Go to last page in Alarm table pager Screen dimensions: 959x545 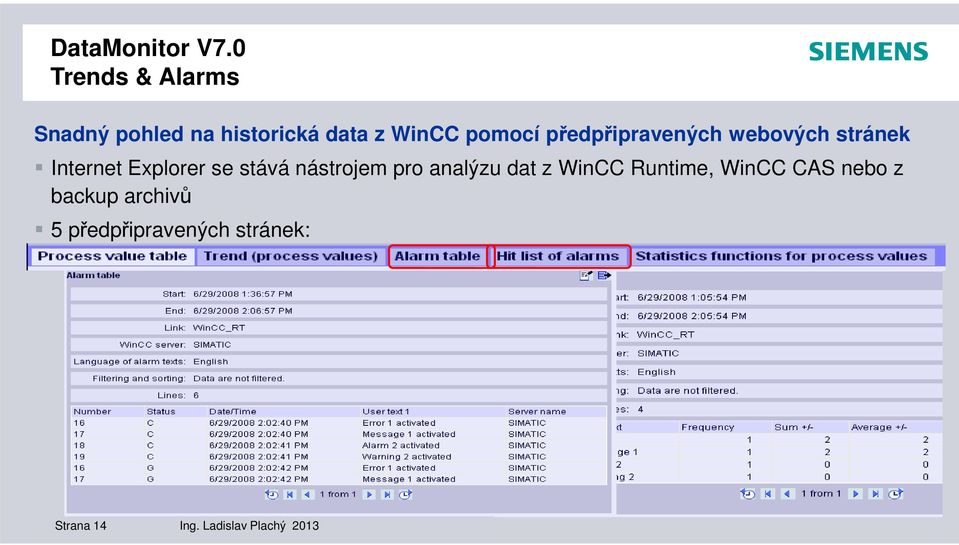coord(387,494)
